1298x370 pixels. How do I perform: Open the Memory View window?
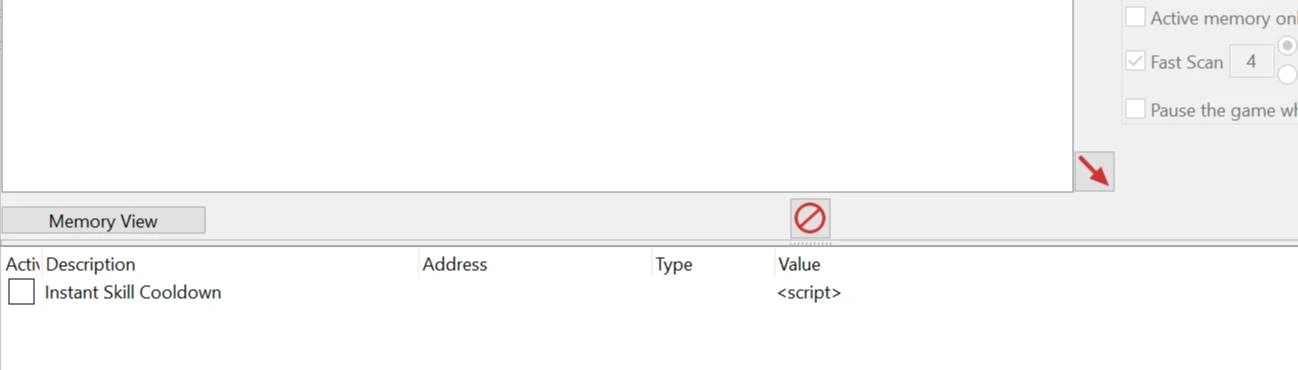point(103,221)
